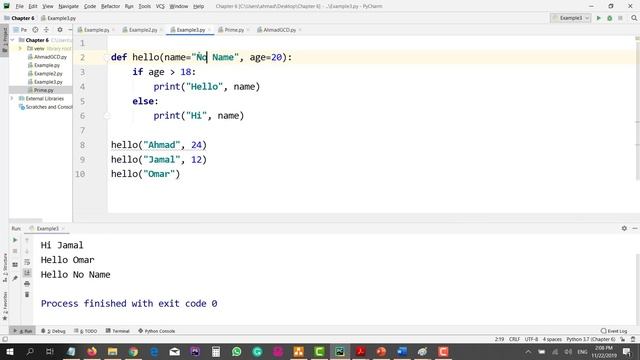Open the Refactor menu
Image resolution: width=640 pixels, height=360 pixels.
(110, 6)
